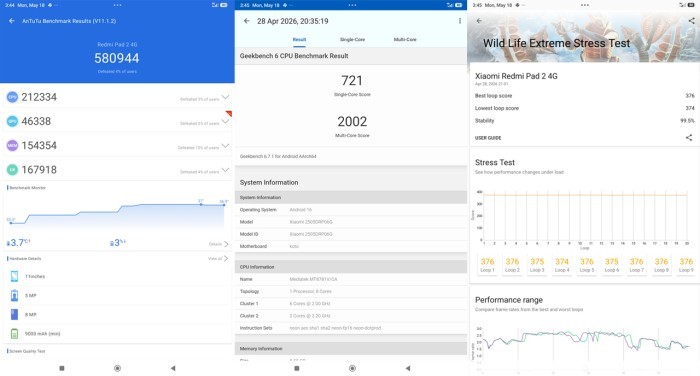This screenshot has height=376, width=700.
Task: Tap the battery indicator in AnTuTu status bar
Action: click(224, 5)
